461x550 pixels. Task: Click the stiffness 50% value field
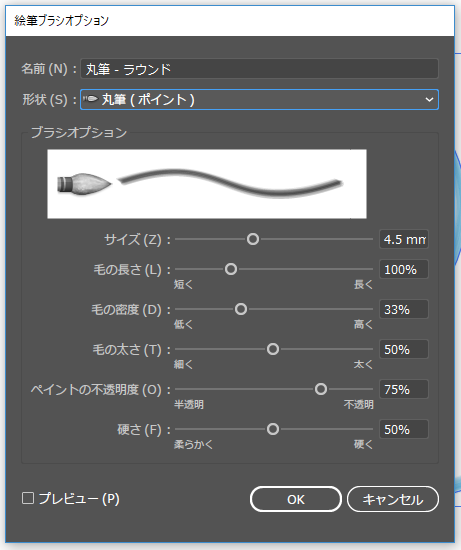click(x=404, y=429)
